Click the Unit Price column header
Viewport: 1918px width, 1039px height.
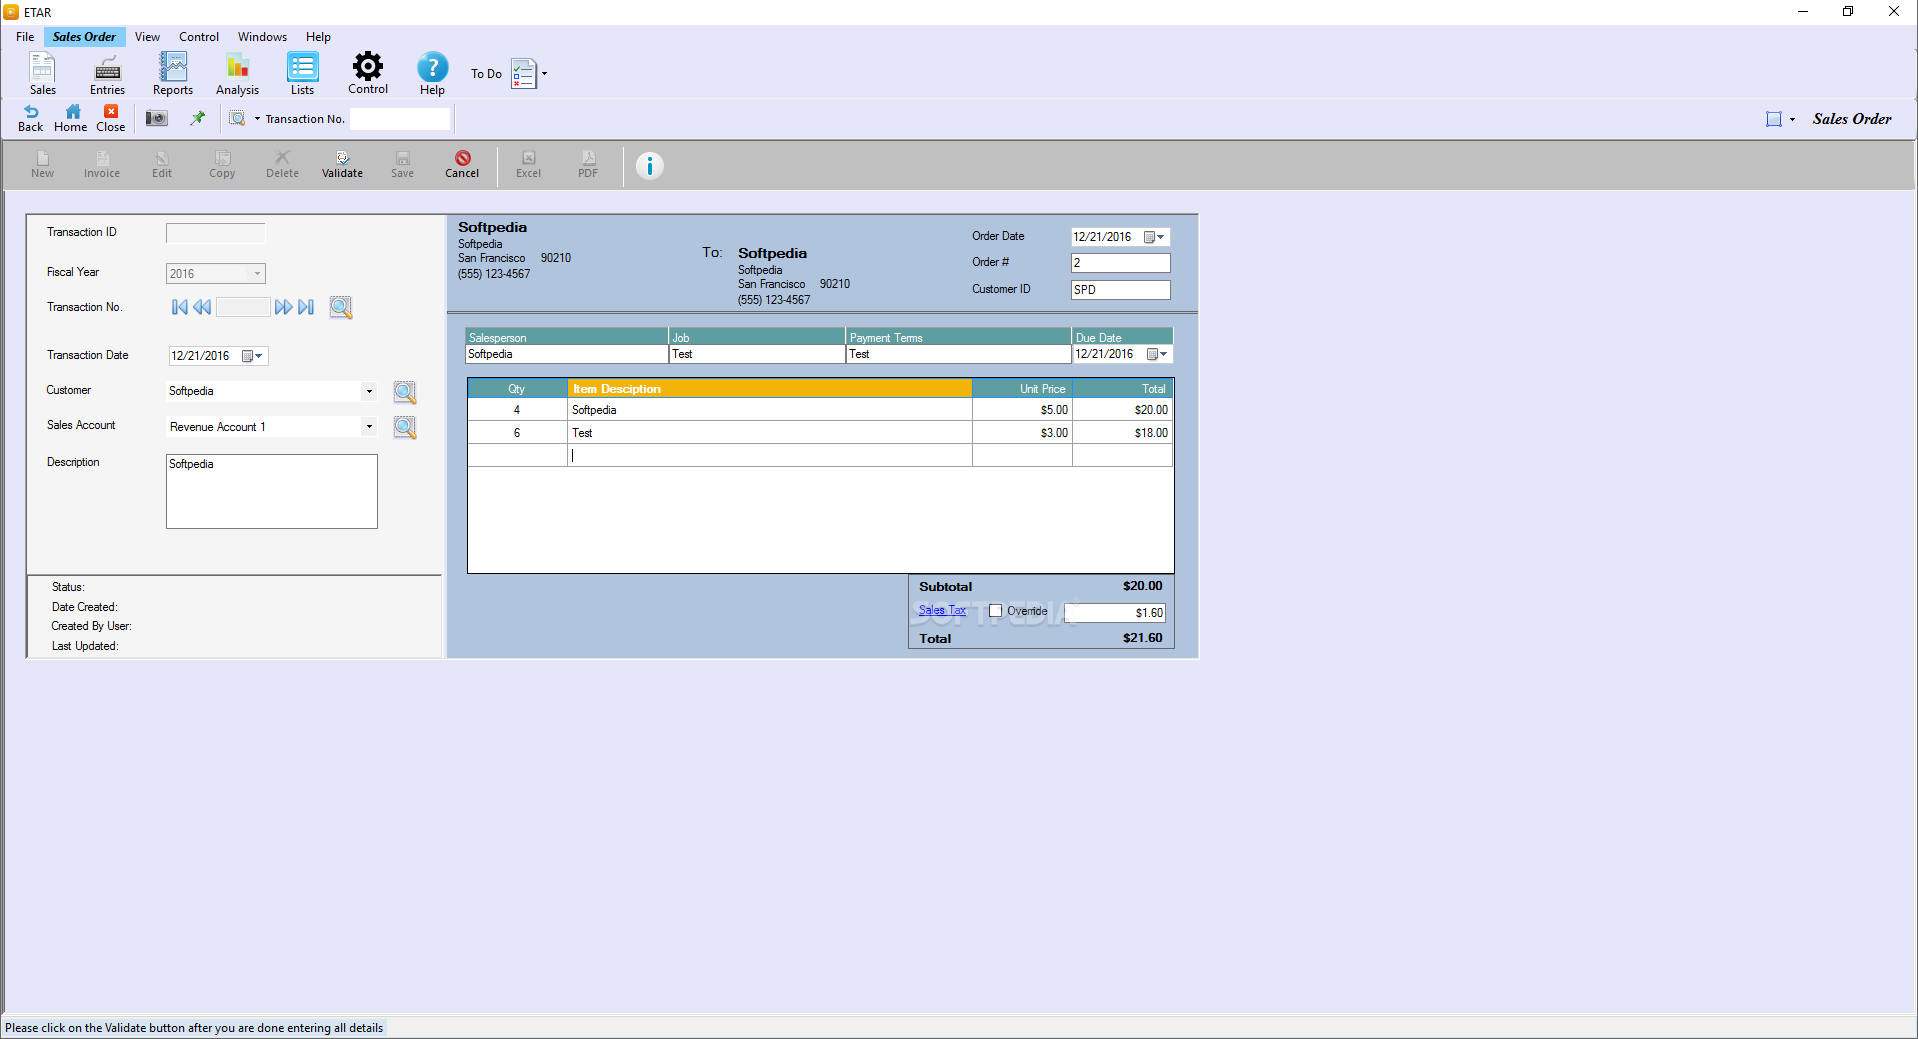(1022, 389)
